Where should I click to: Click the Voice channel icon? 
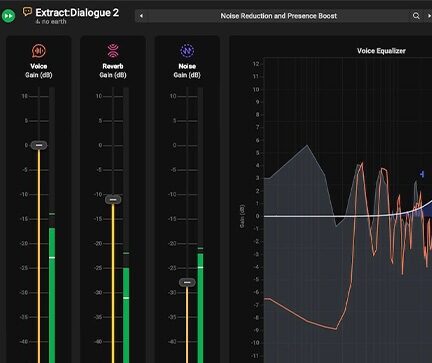point(39,51)
